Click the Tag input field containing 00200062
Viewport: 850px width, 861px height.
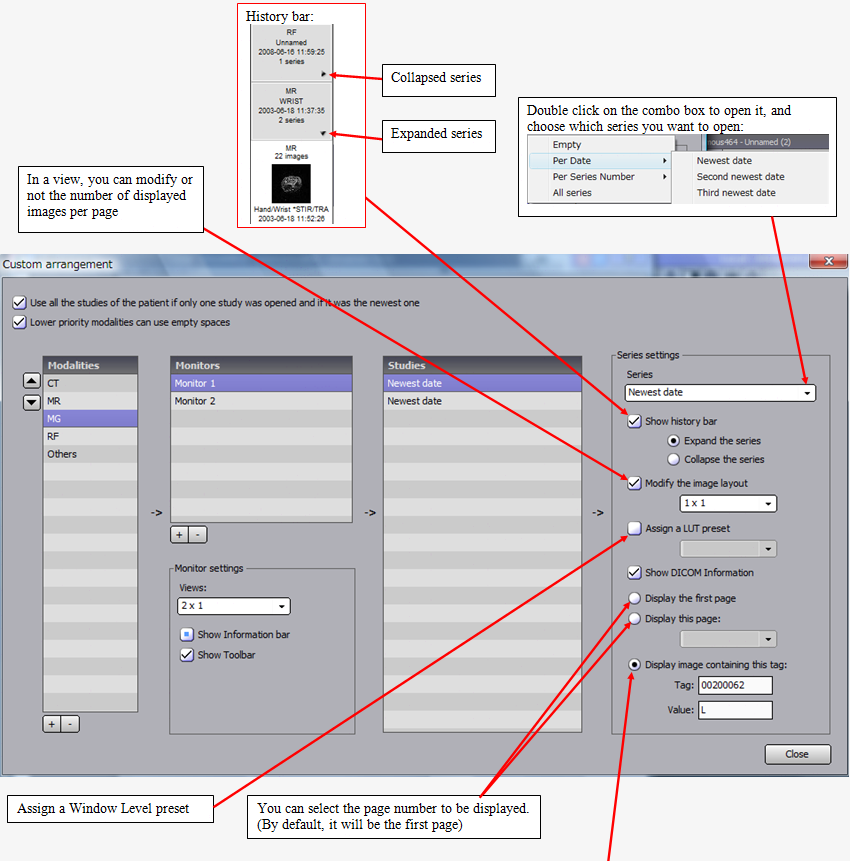pos(737,685)
